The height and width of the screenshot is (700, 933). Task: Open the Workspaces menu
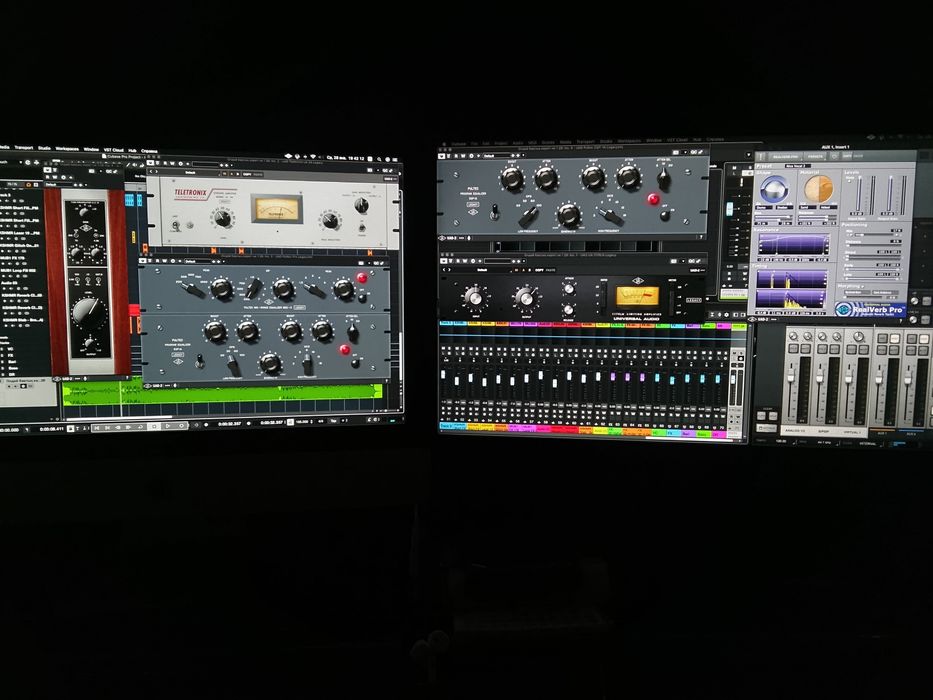click(67, 149)
